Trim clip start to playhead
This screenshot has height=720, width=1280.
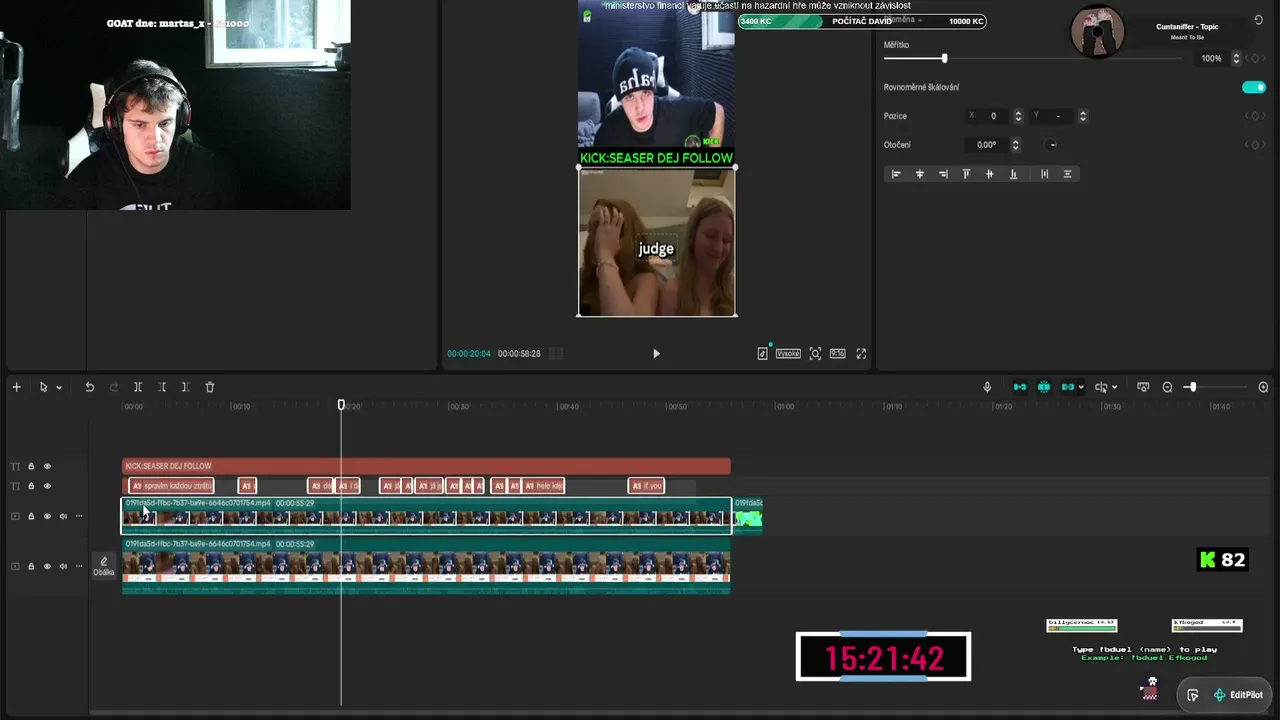tap(162, 387)
